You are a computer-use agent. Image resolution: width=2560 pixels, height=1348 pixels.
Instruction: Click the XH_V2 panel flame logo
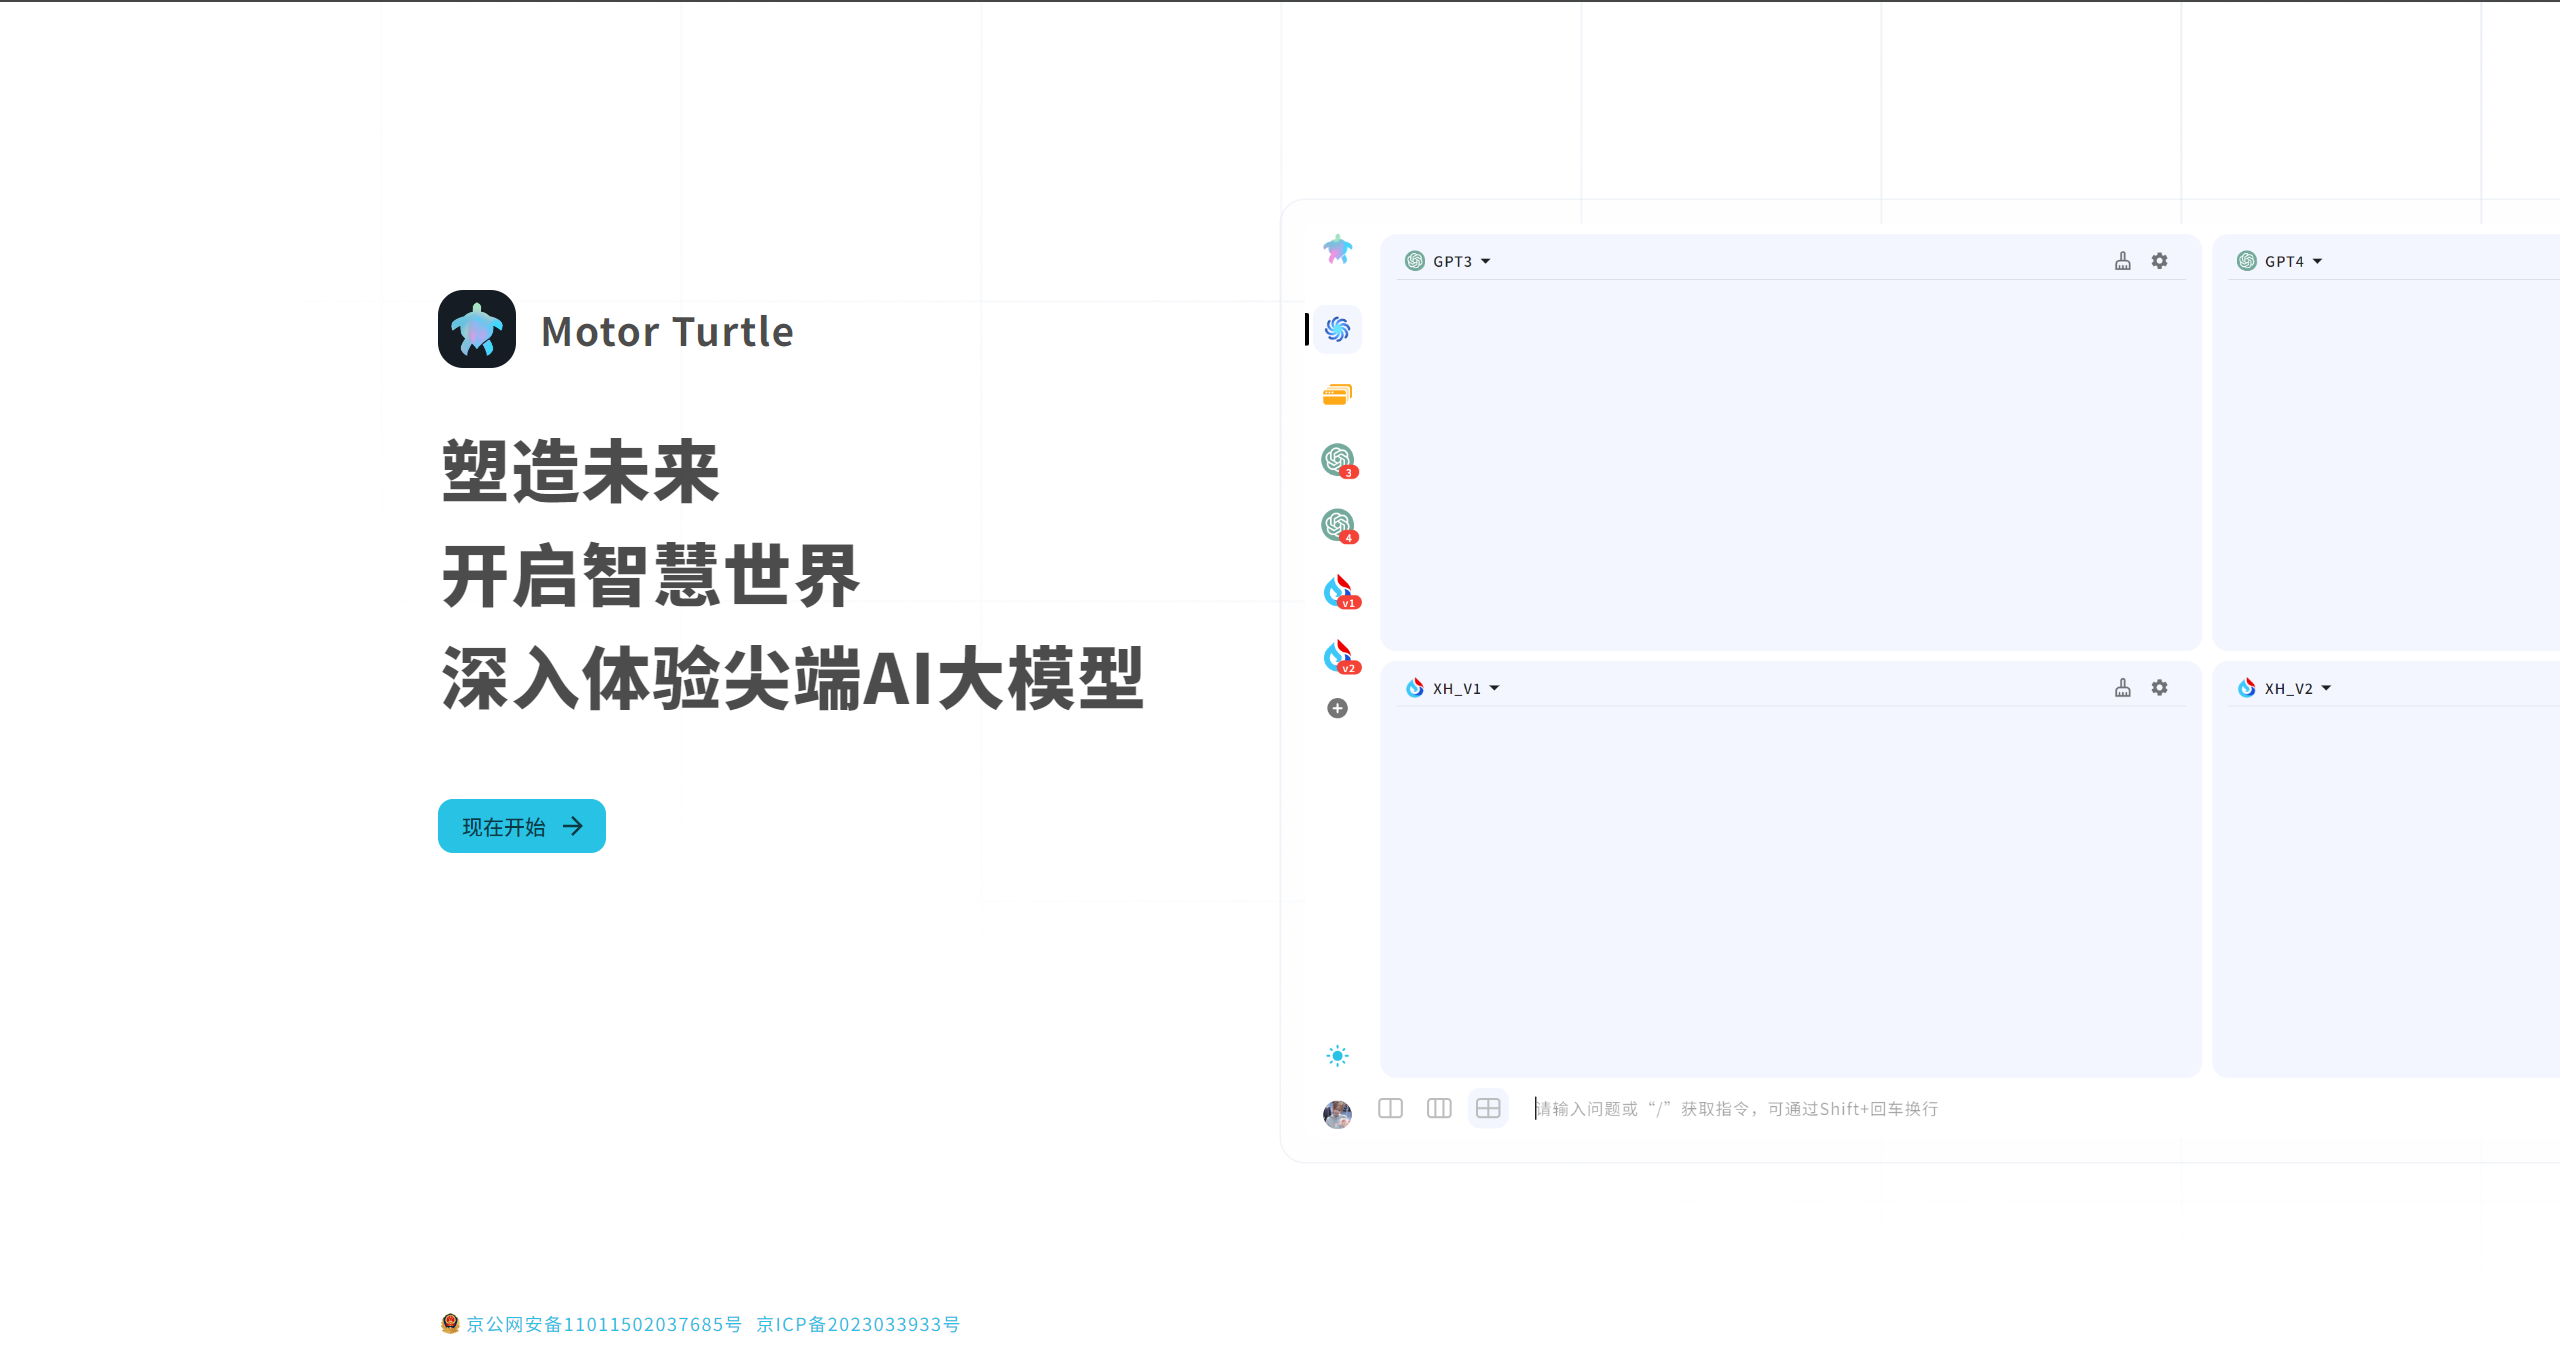click(2247, 688)
